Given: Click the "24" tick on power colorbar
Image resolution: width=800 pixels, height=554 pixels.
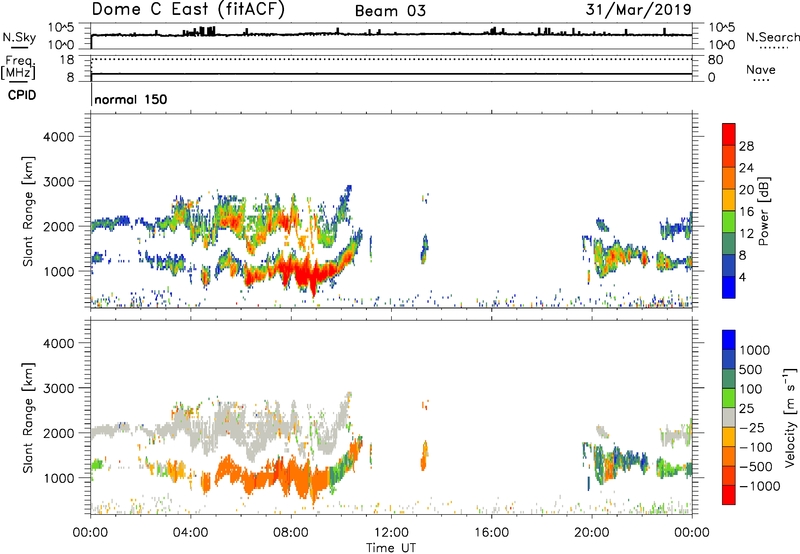Looking at the screenshot, I should coord(746,168).
